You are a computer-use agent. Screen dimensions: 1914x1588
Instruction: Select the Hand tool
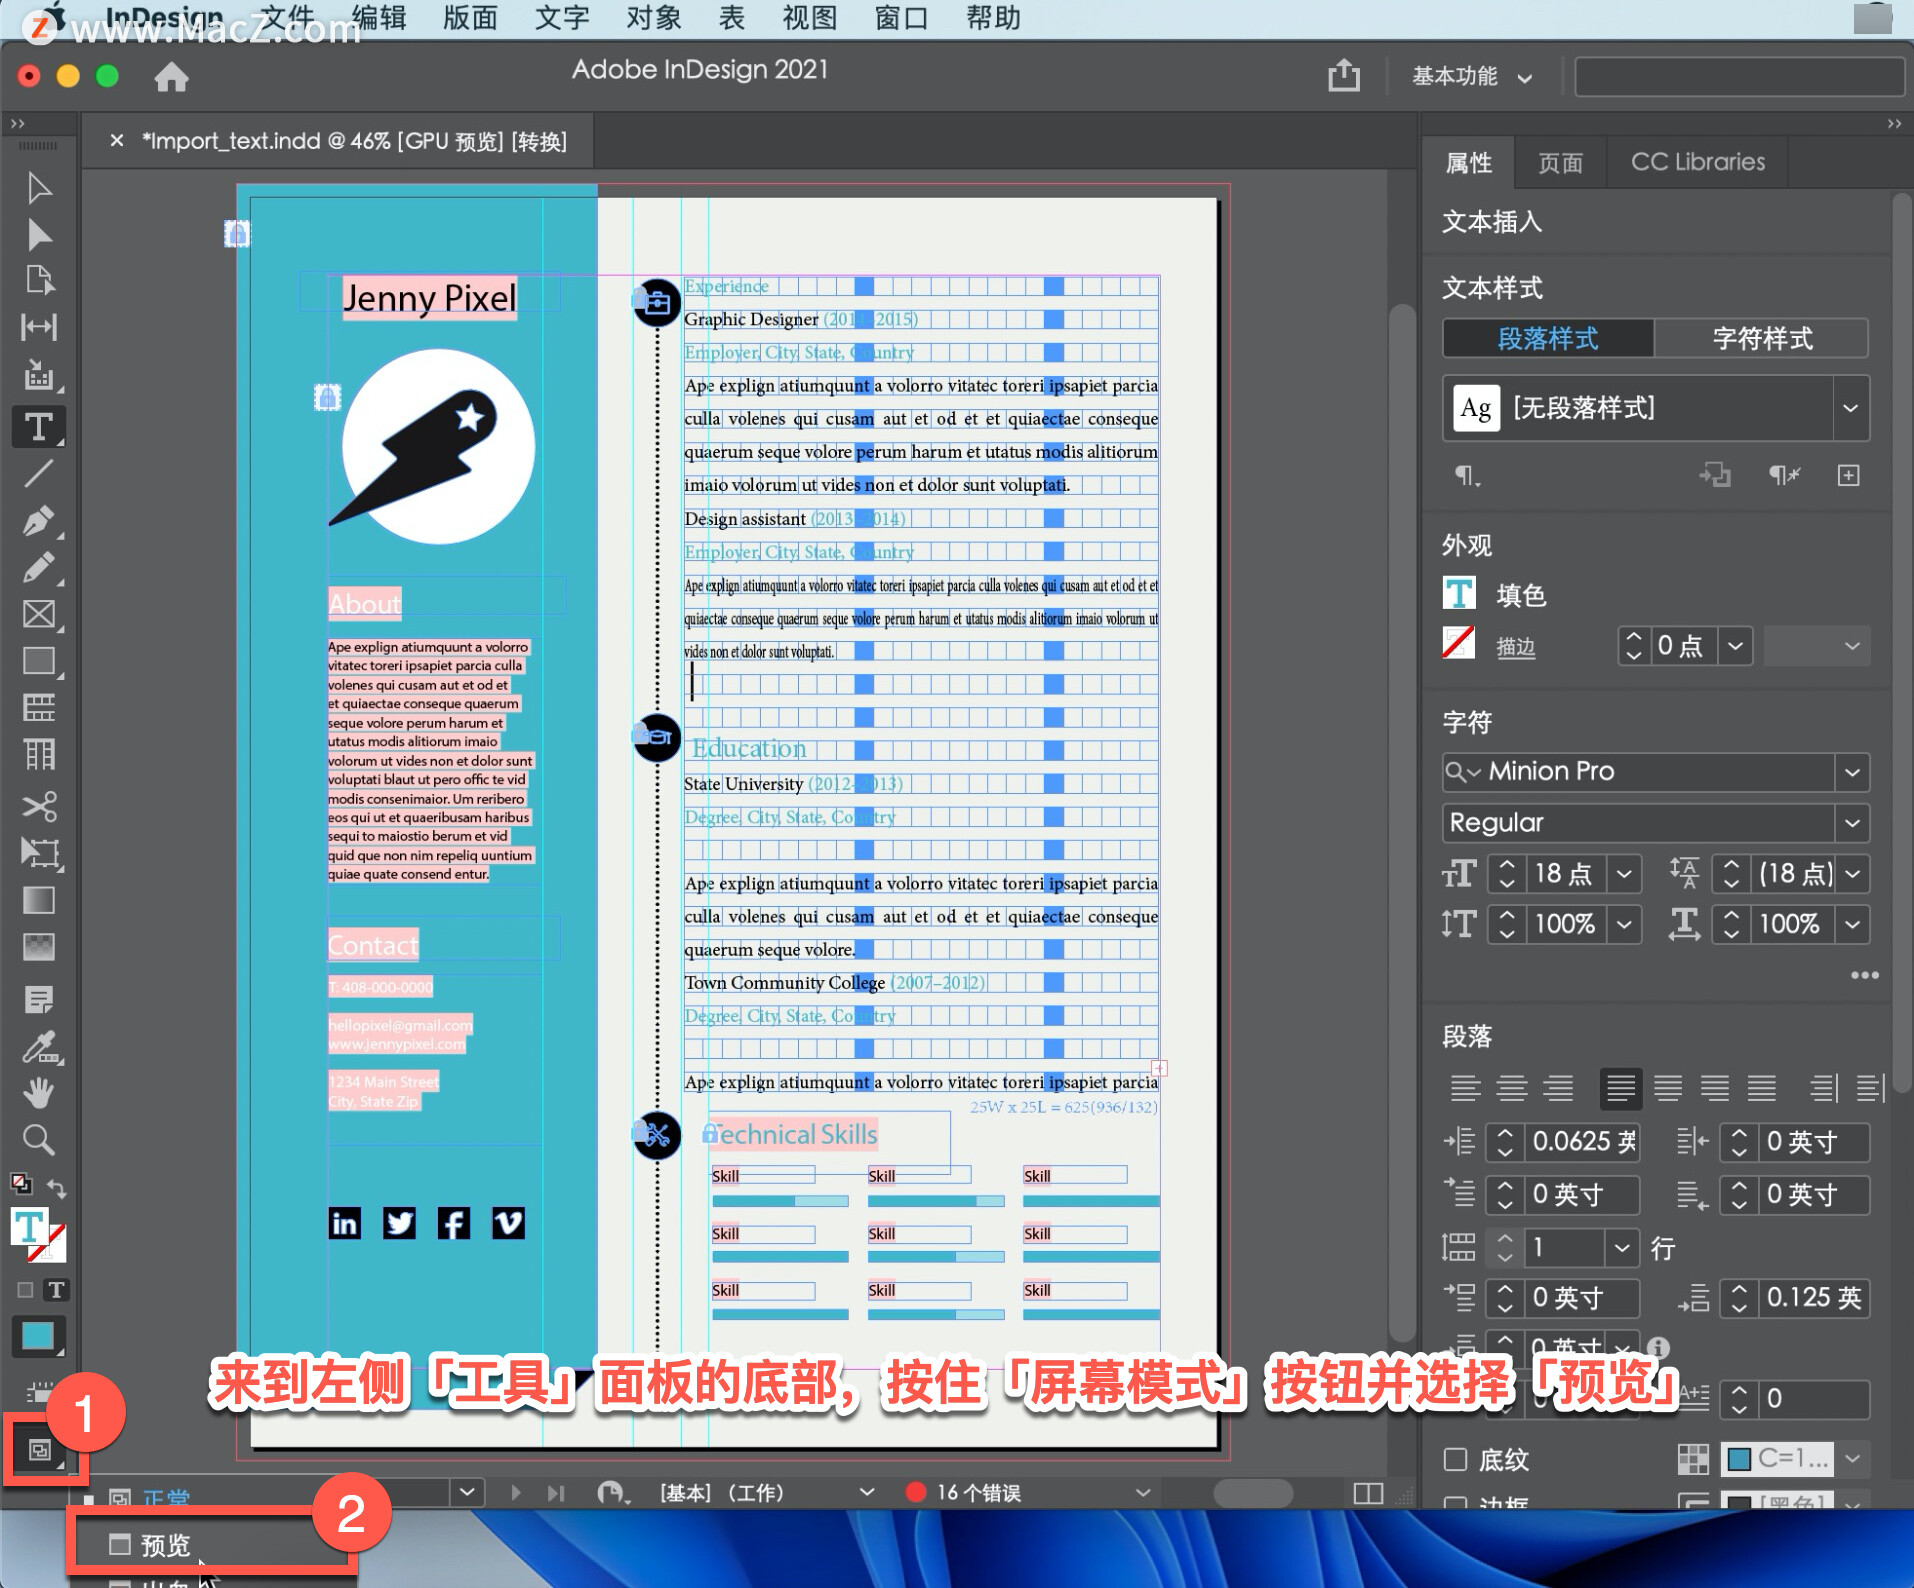[x=39, y=1093]
